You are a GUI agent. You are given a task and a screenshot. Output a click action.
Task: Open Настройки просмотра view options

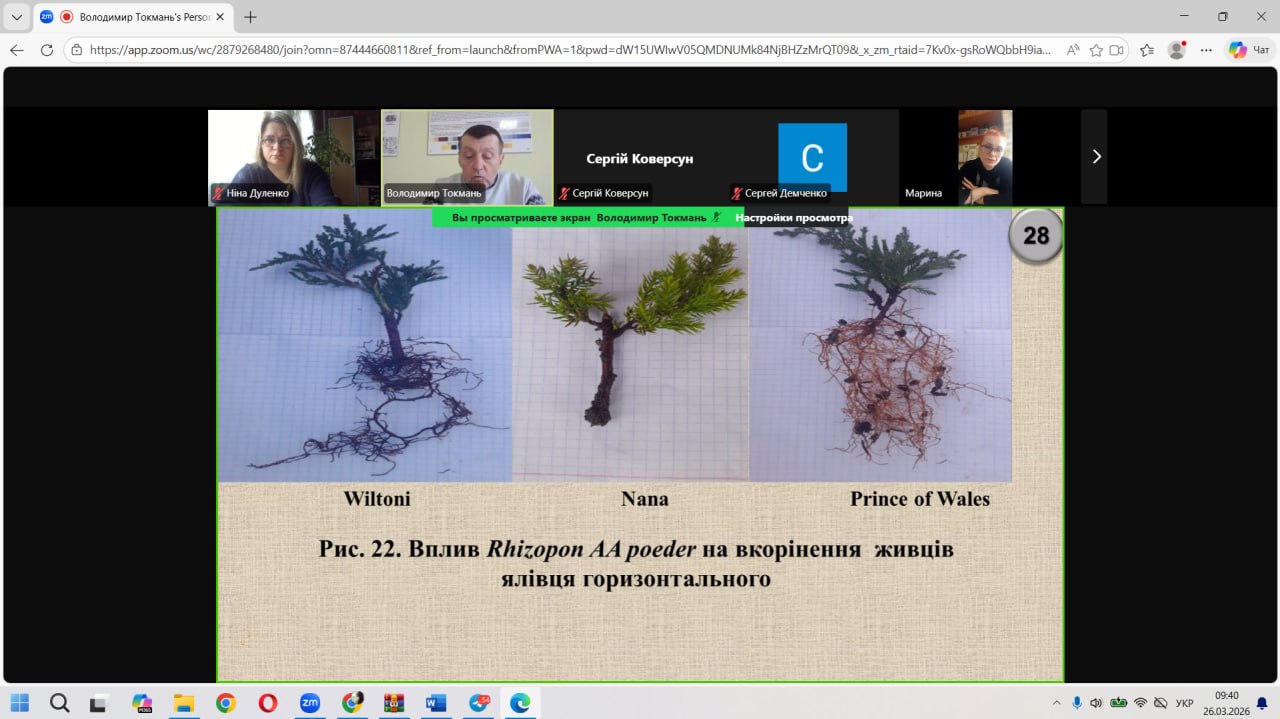pyautogui.click(x=794, y=217)
